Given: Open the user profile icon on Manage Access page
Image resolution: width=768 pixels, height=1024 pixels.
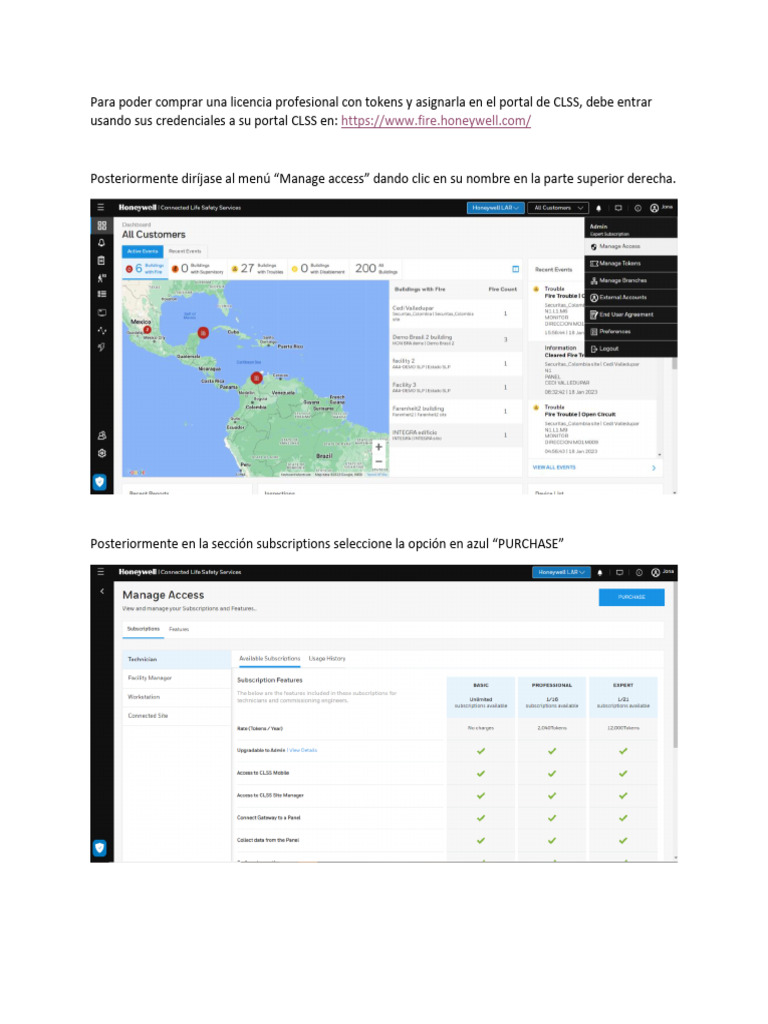Looking at the screenshot, I should coord(656,573).
